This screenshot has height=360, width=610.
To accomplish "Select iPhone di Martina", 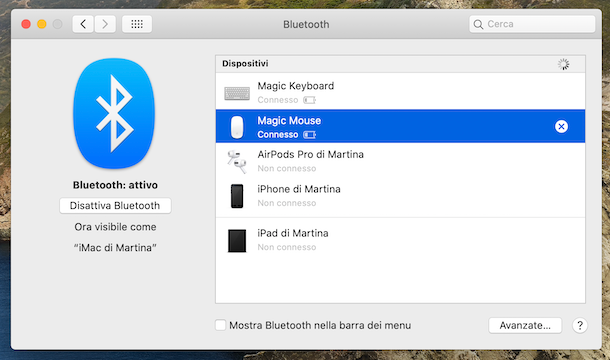I will tap(400, 196).
